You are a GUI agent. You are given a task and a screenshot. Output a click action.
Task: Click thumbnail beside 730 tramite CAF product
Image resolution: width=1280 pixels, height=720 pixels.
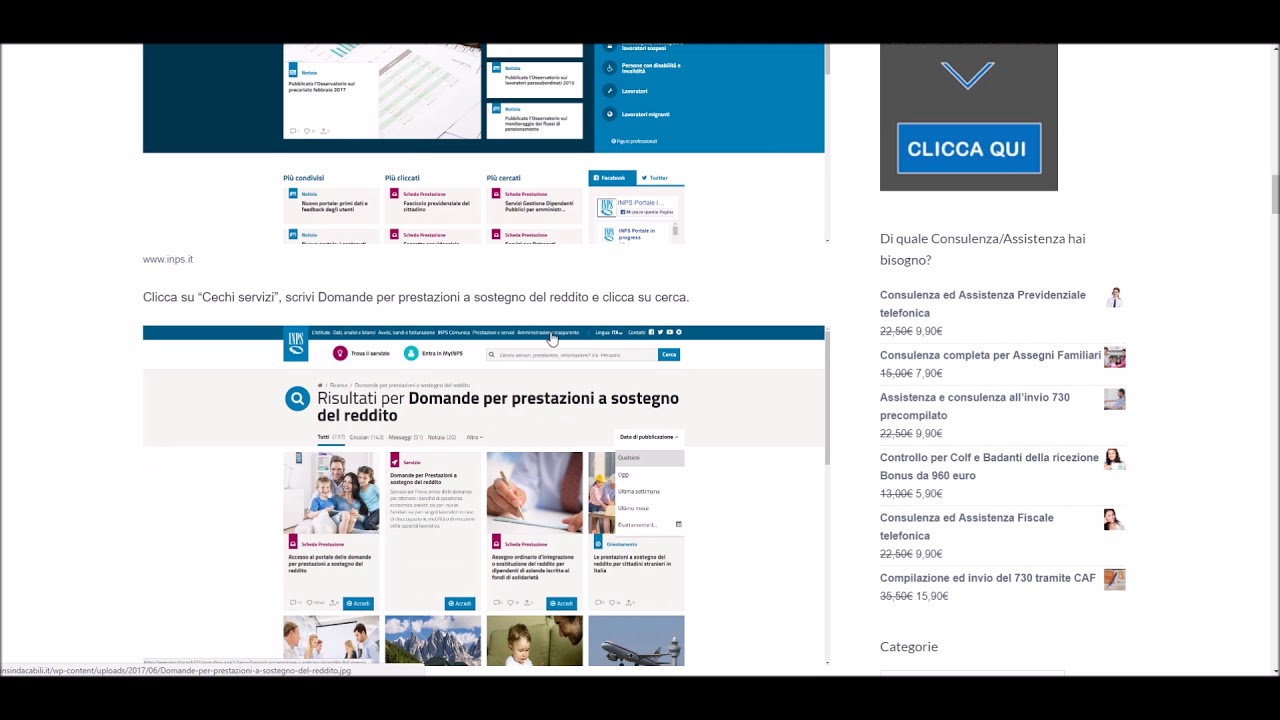coord(1115,580)
